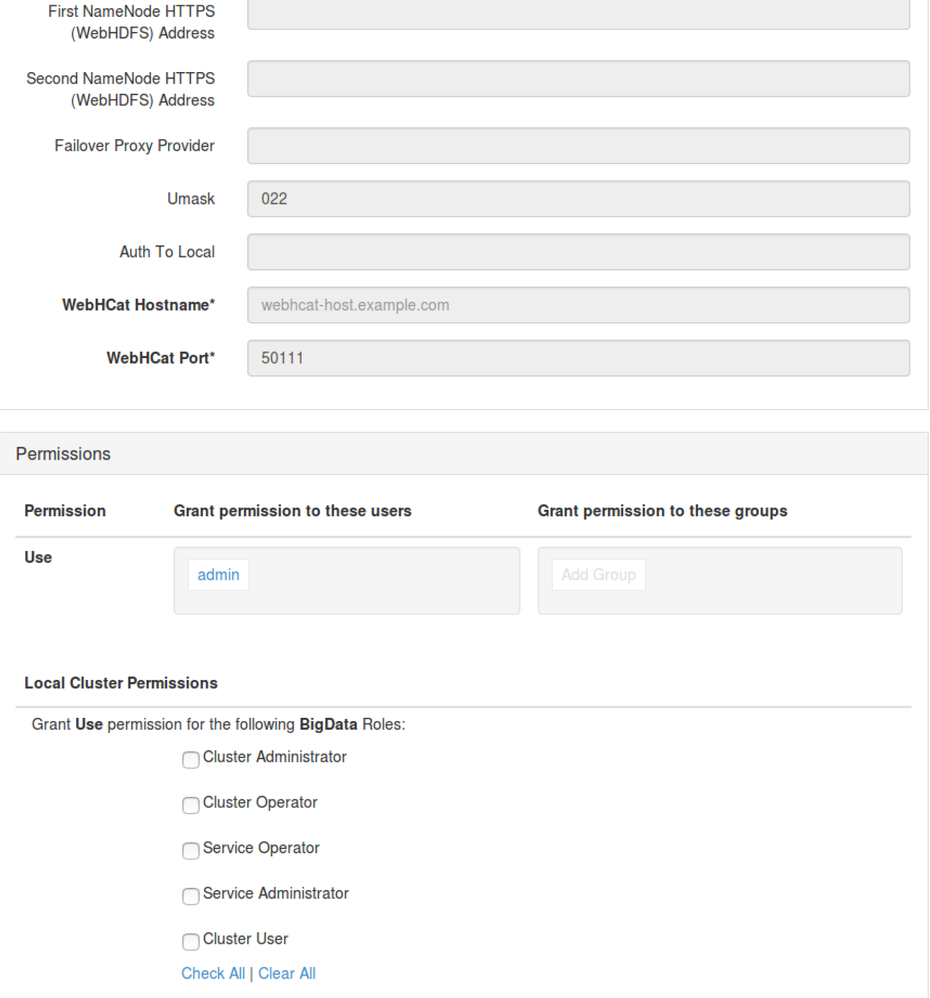Click the admin user tag
Image resolution: width=930 pixels, height=998 pixels.
(218, 575)
